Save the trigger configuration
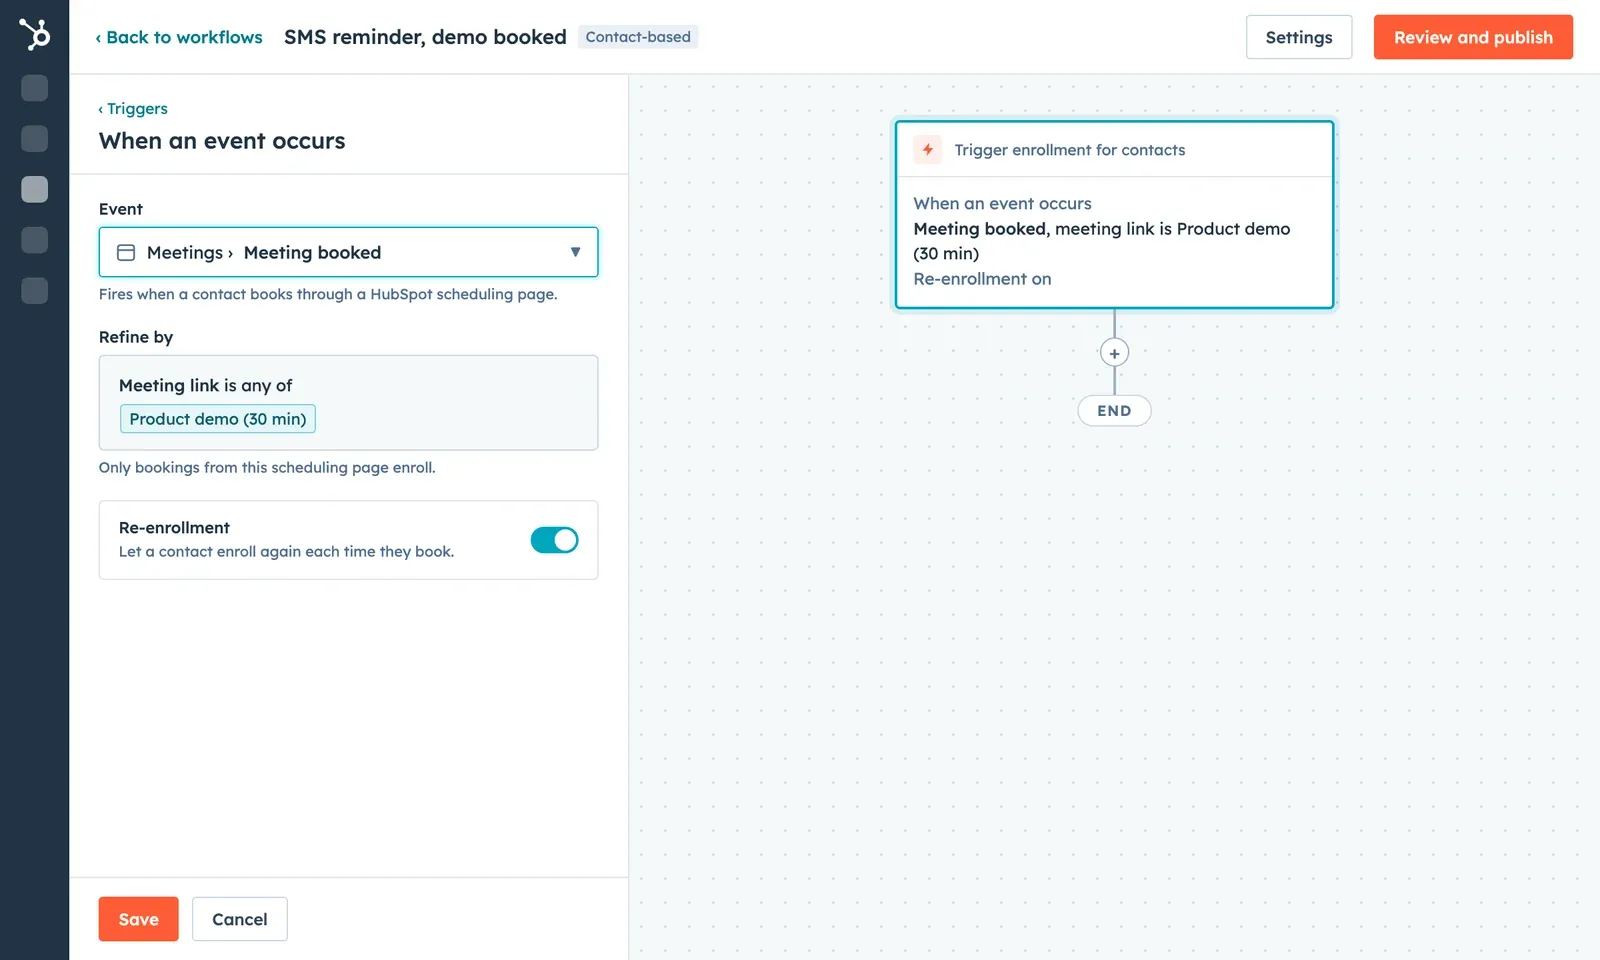This screenshot has width=1600, height=960. tap(138, 919)
